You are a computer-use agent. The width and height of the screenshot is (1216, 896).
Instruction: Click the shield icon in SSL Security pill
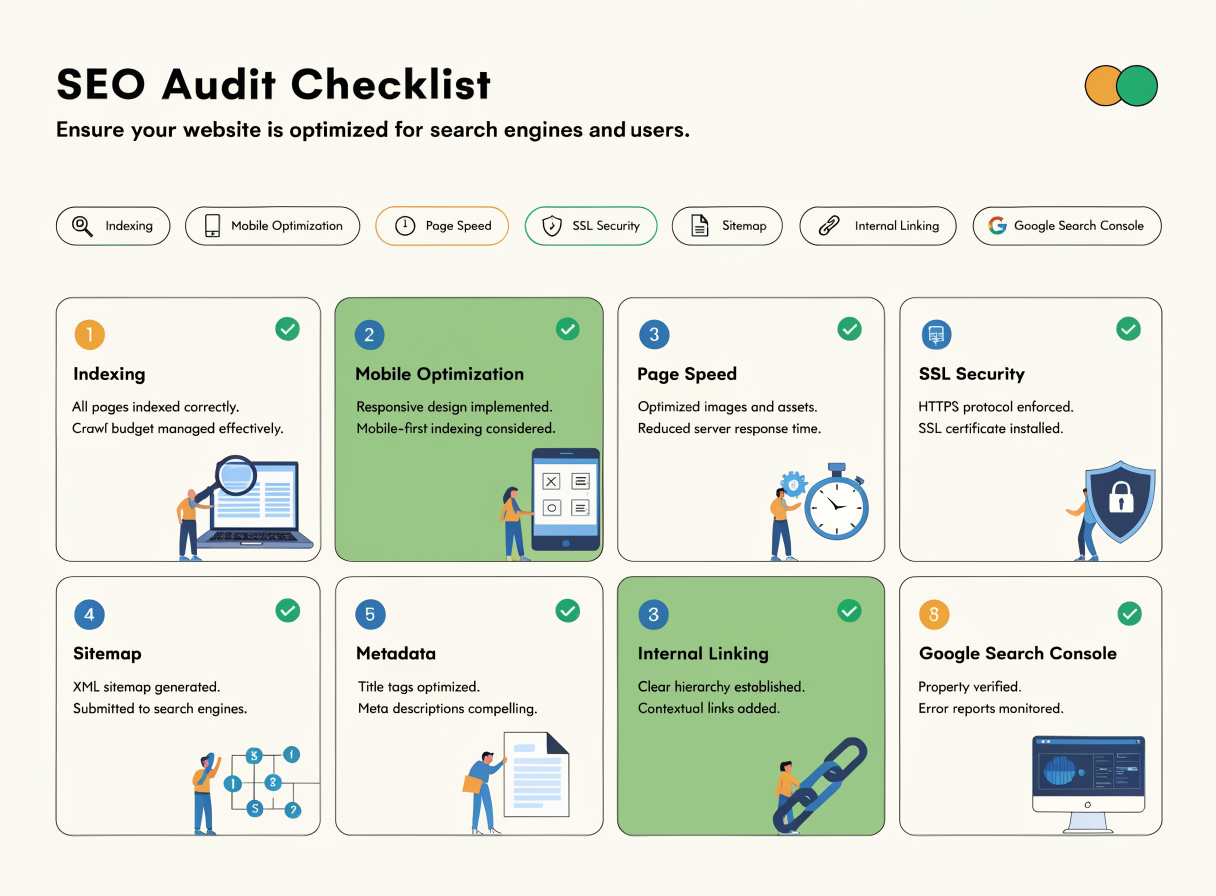[x=552, y=226]
